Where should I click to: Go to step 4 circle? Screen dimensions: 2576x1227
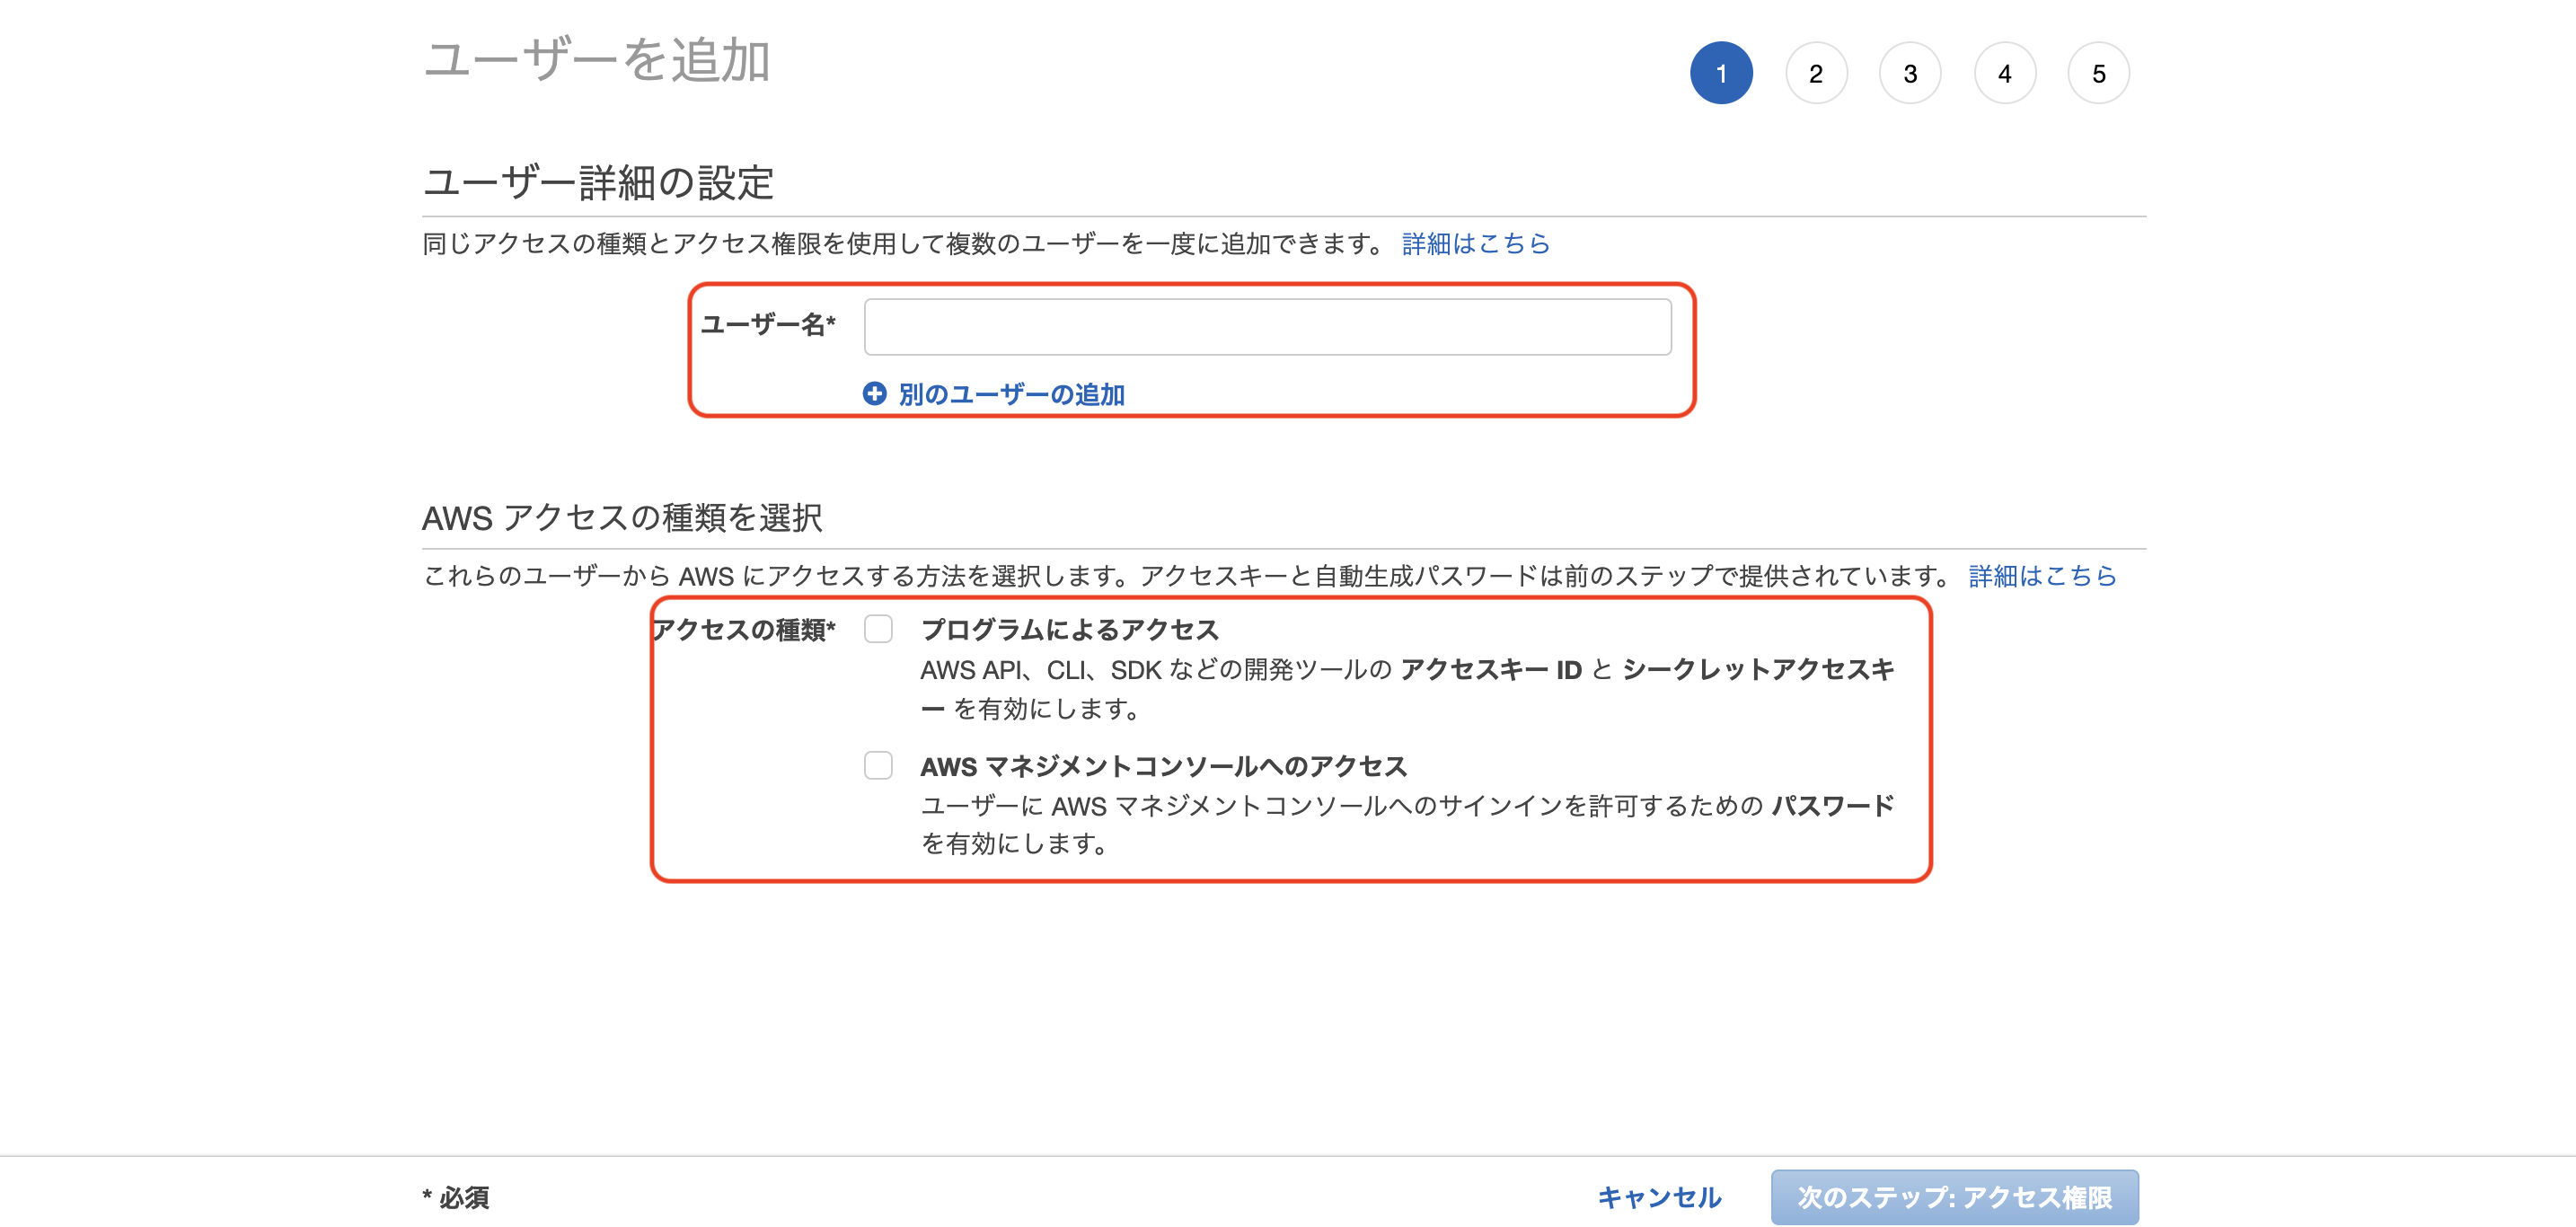pyautogui.click(x=2004, y=73)
